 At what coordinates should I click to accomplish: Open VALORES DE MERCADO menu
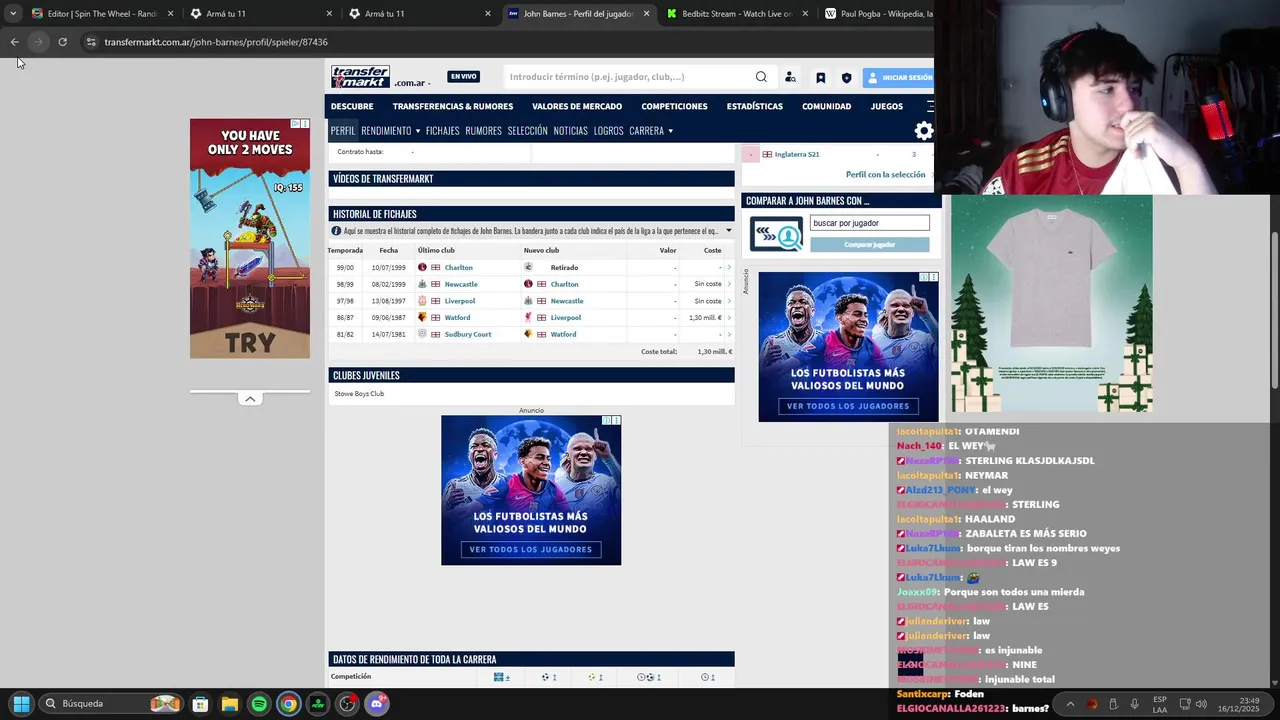pos(577,106)
